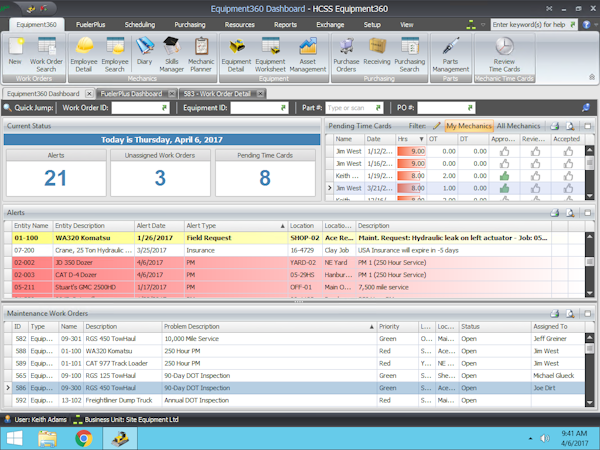
Task: Toggle Accepted thumb for Jim West 3/21 row
Action: [568, 188]
